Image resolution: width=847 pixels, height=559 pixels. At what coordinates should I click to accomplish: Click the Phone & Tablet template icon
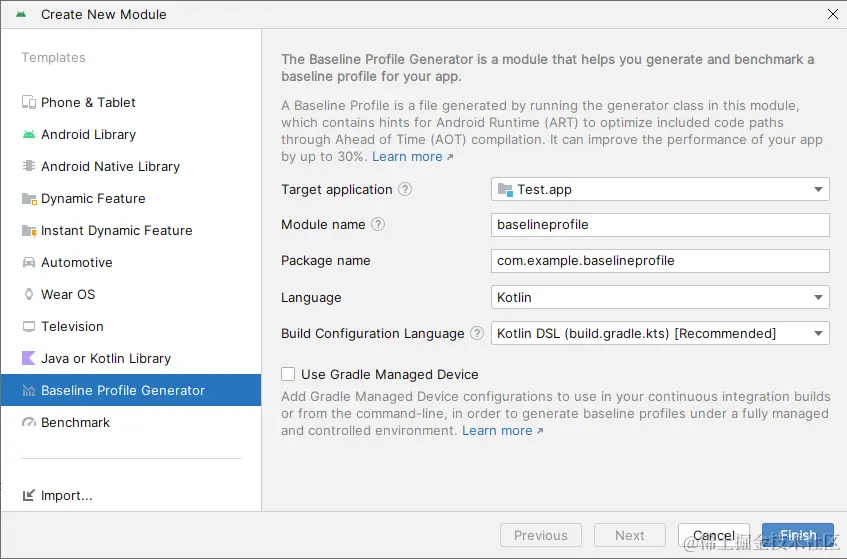pyautogui.click(x=29, y=102)
